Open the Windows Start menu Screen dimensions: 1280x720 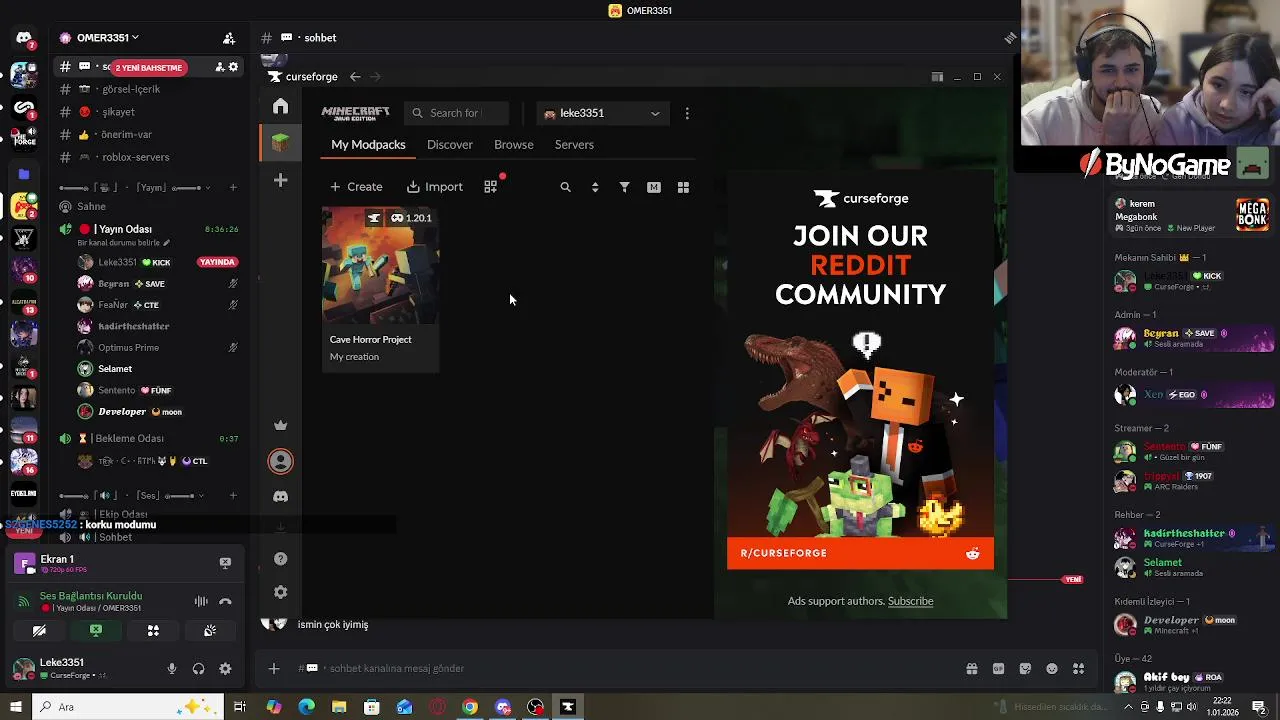point(15,707)
